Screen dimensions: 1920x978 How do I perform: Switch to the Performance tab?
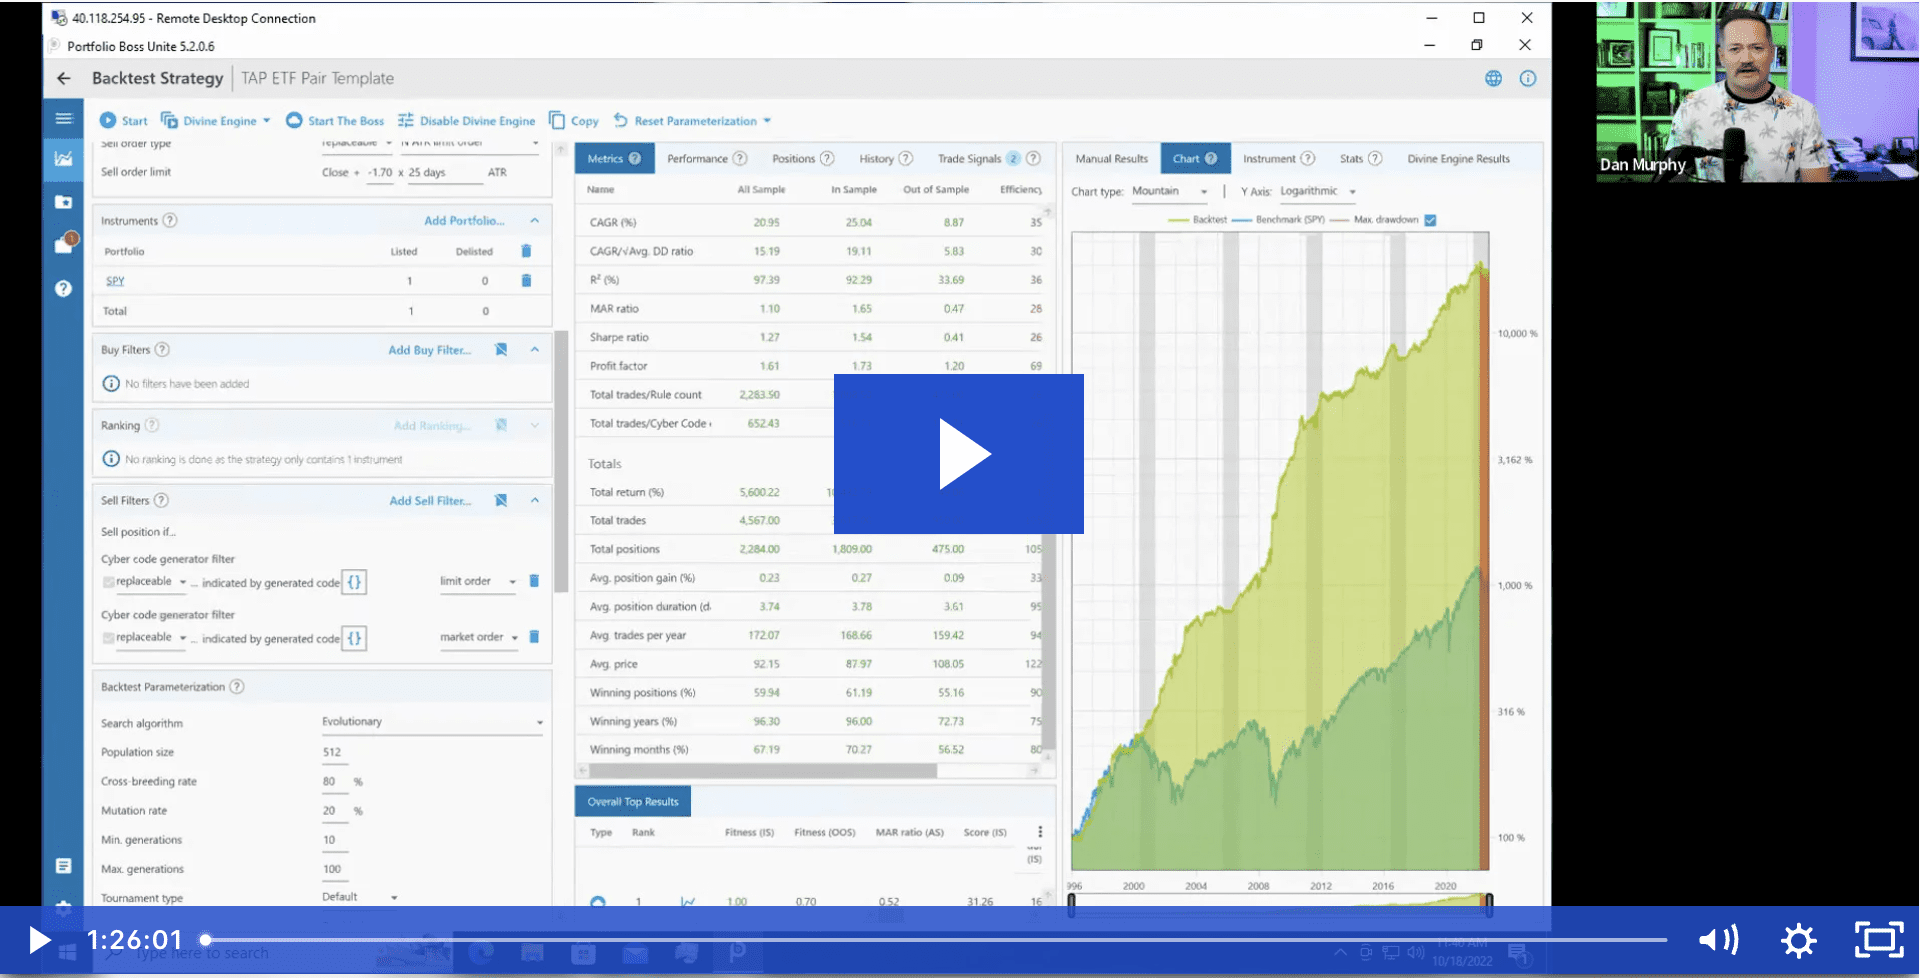click(x=707, y=159)
